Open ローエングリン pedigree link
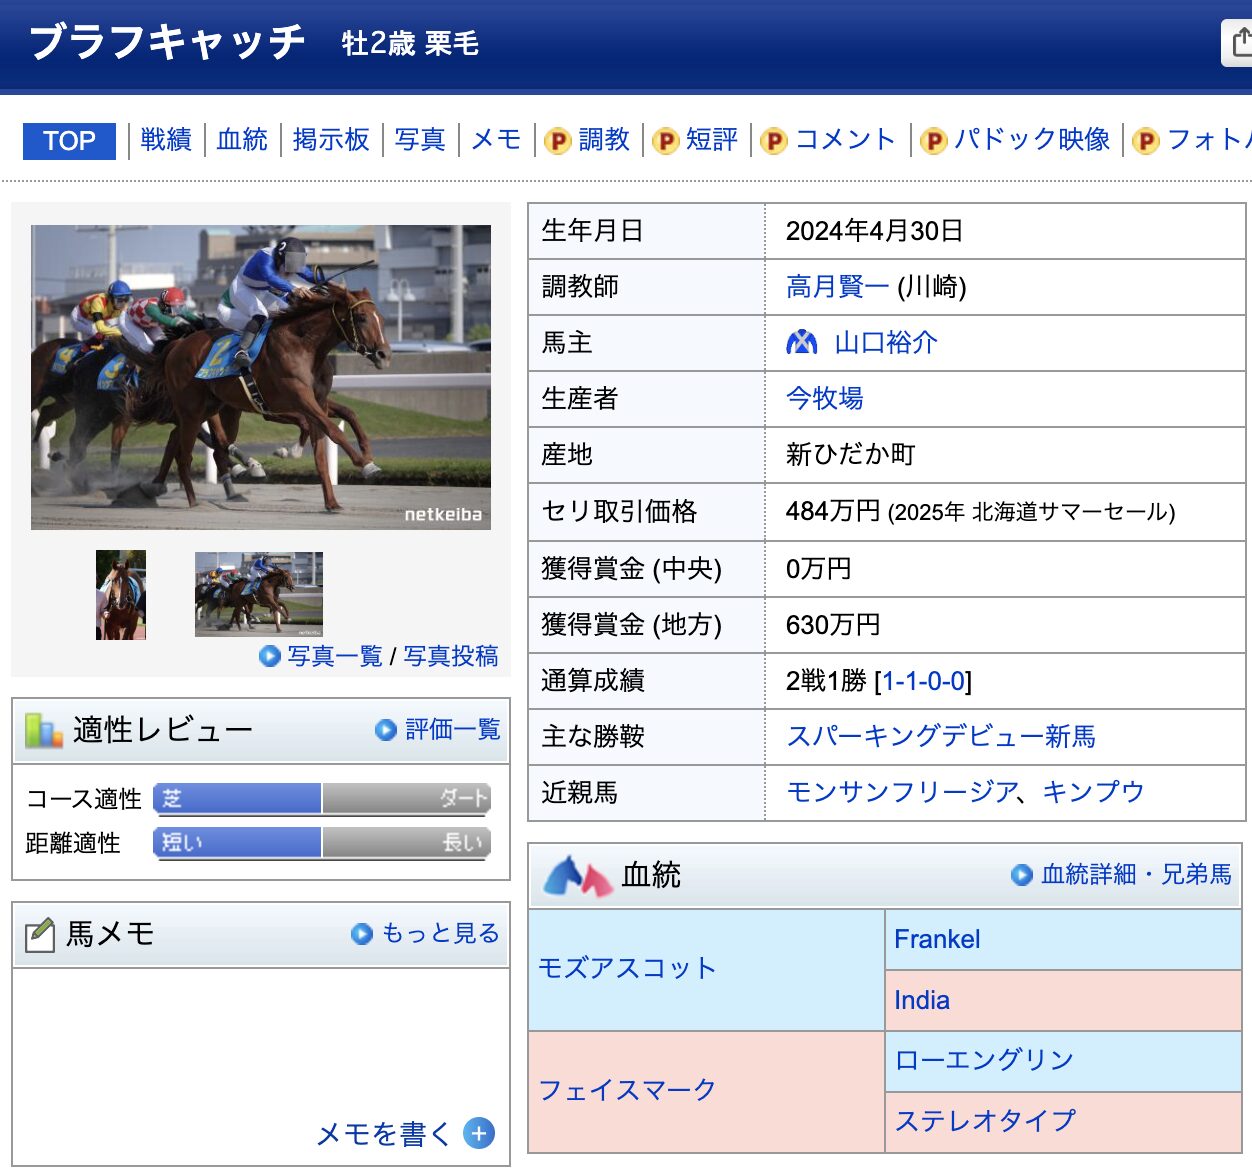Screen dimensions: 1252x1176 click(x=984, y=1060)
